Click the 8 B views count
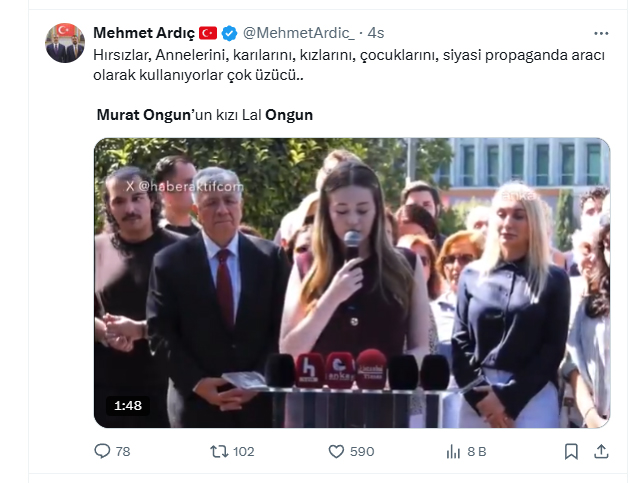Viewport: 630px width, 483px height. pyautogui.click(x=477, y=452)
